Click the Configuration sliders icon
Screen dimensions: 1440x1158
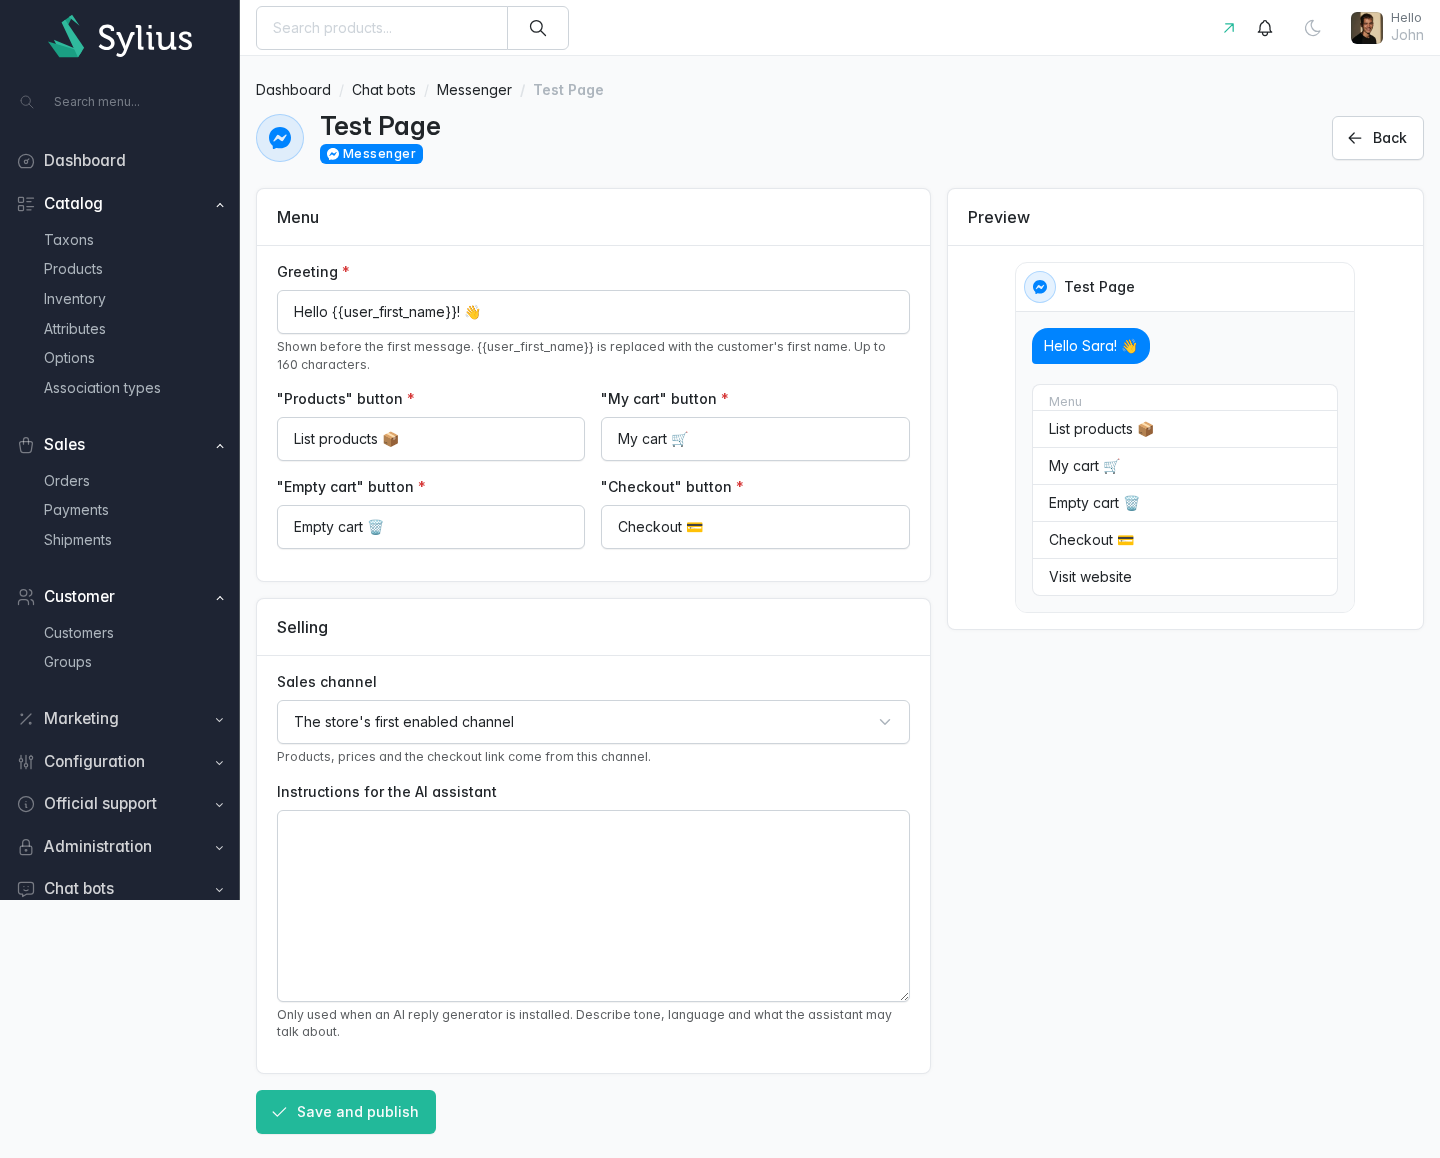(26, 762)
